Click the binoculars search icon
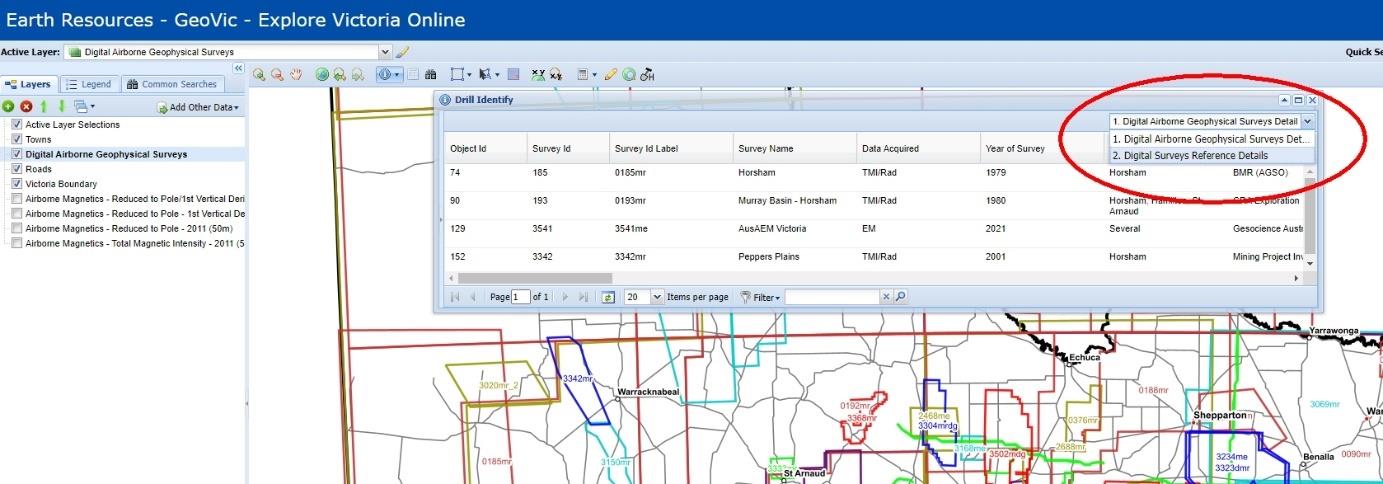Image resolution: width=1383 pixels, height=484 pixels. pos(431,75)
